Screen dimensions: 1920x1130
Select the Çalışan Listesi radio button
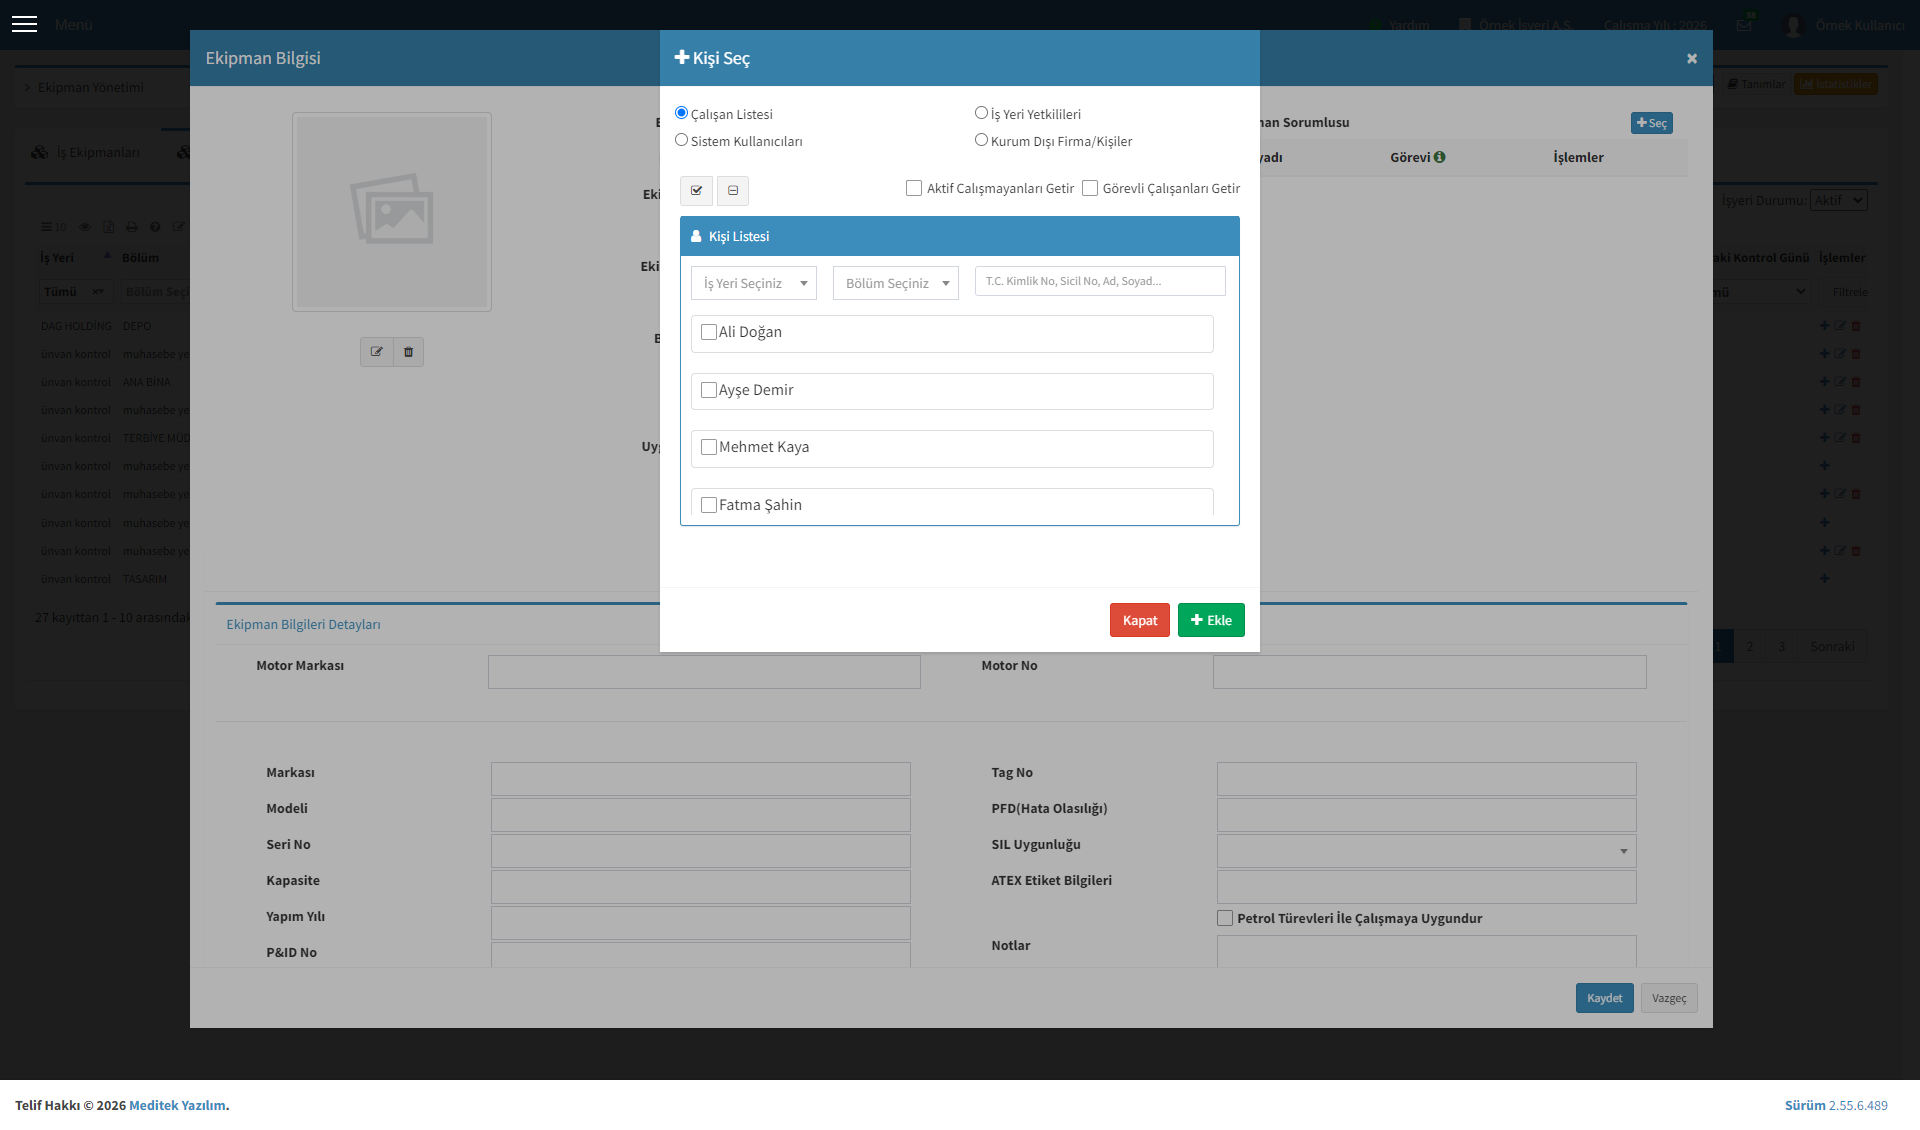click(682, 113)
